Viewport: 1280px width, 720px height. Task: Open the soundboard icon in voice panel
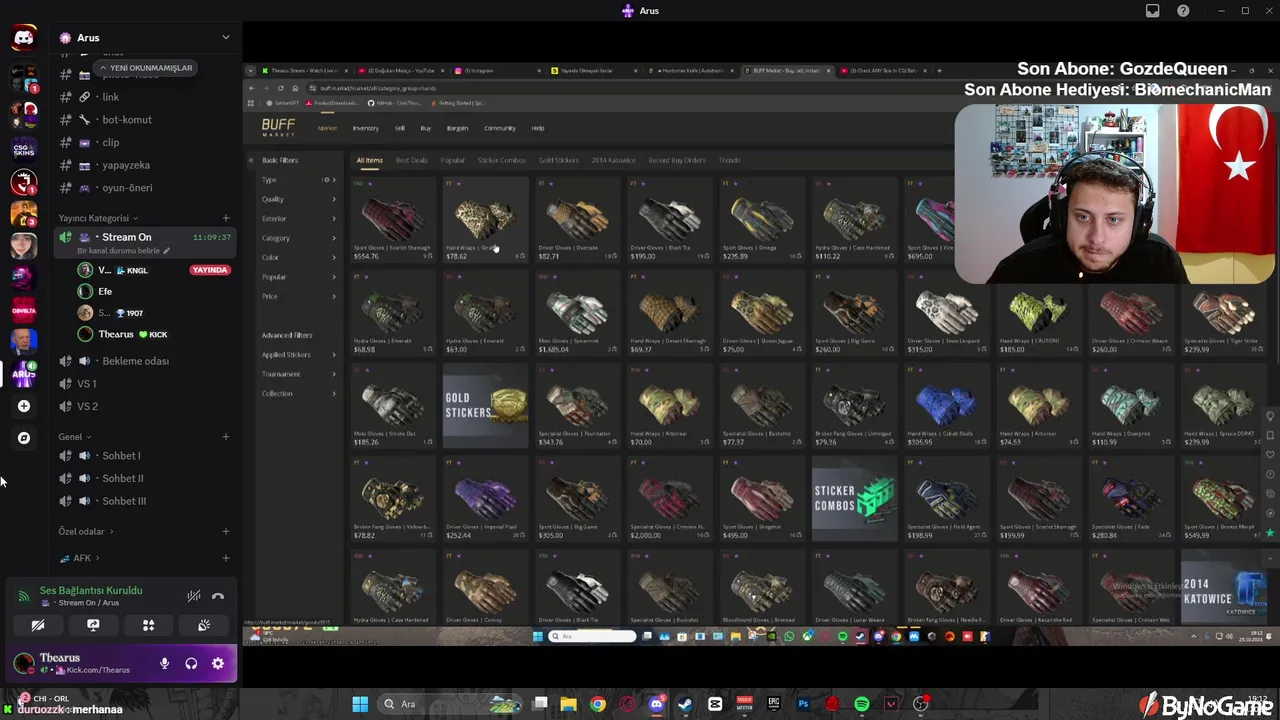[204, 625]
